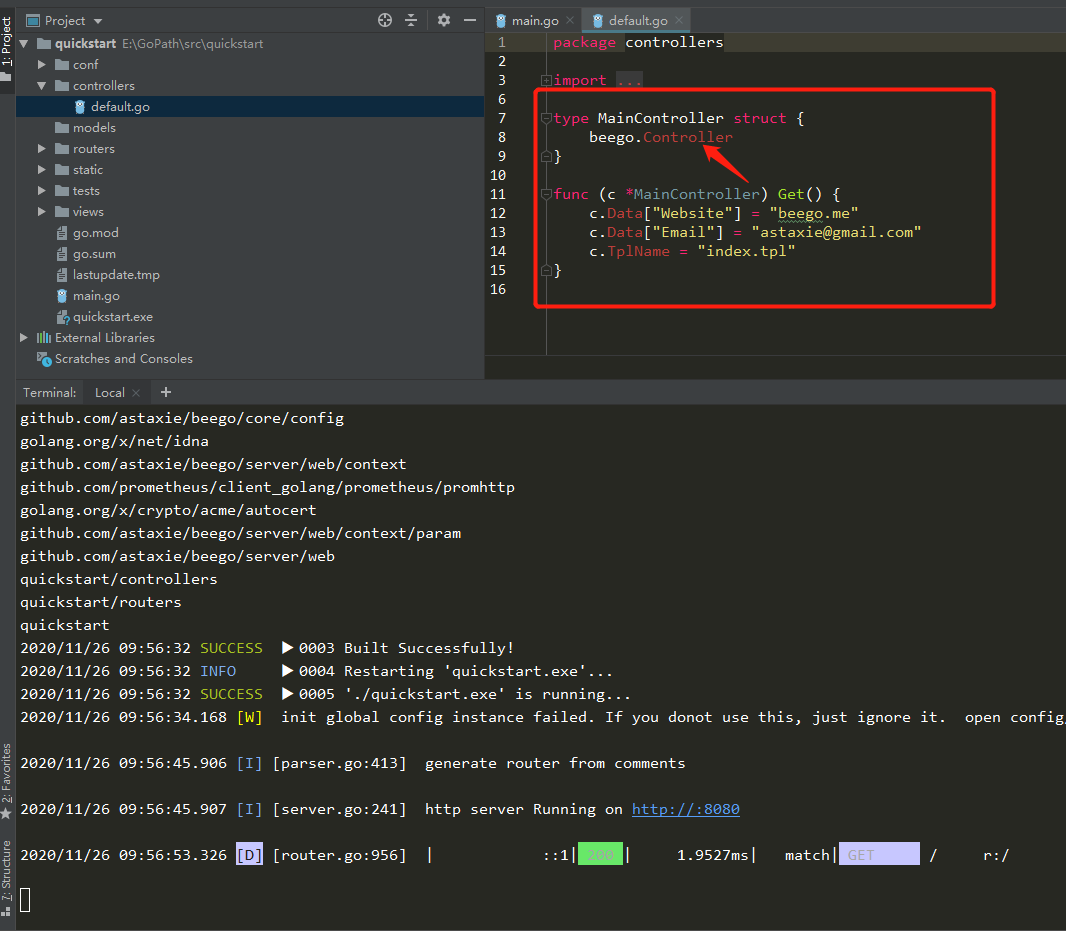Select quickstart.exe in the tree
This screenshot has height=931, width=1066.
[x=113, y=318]
